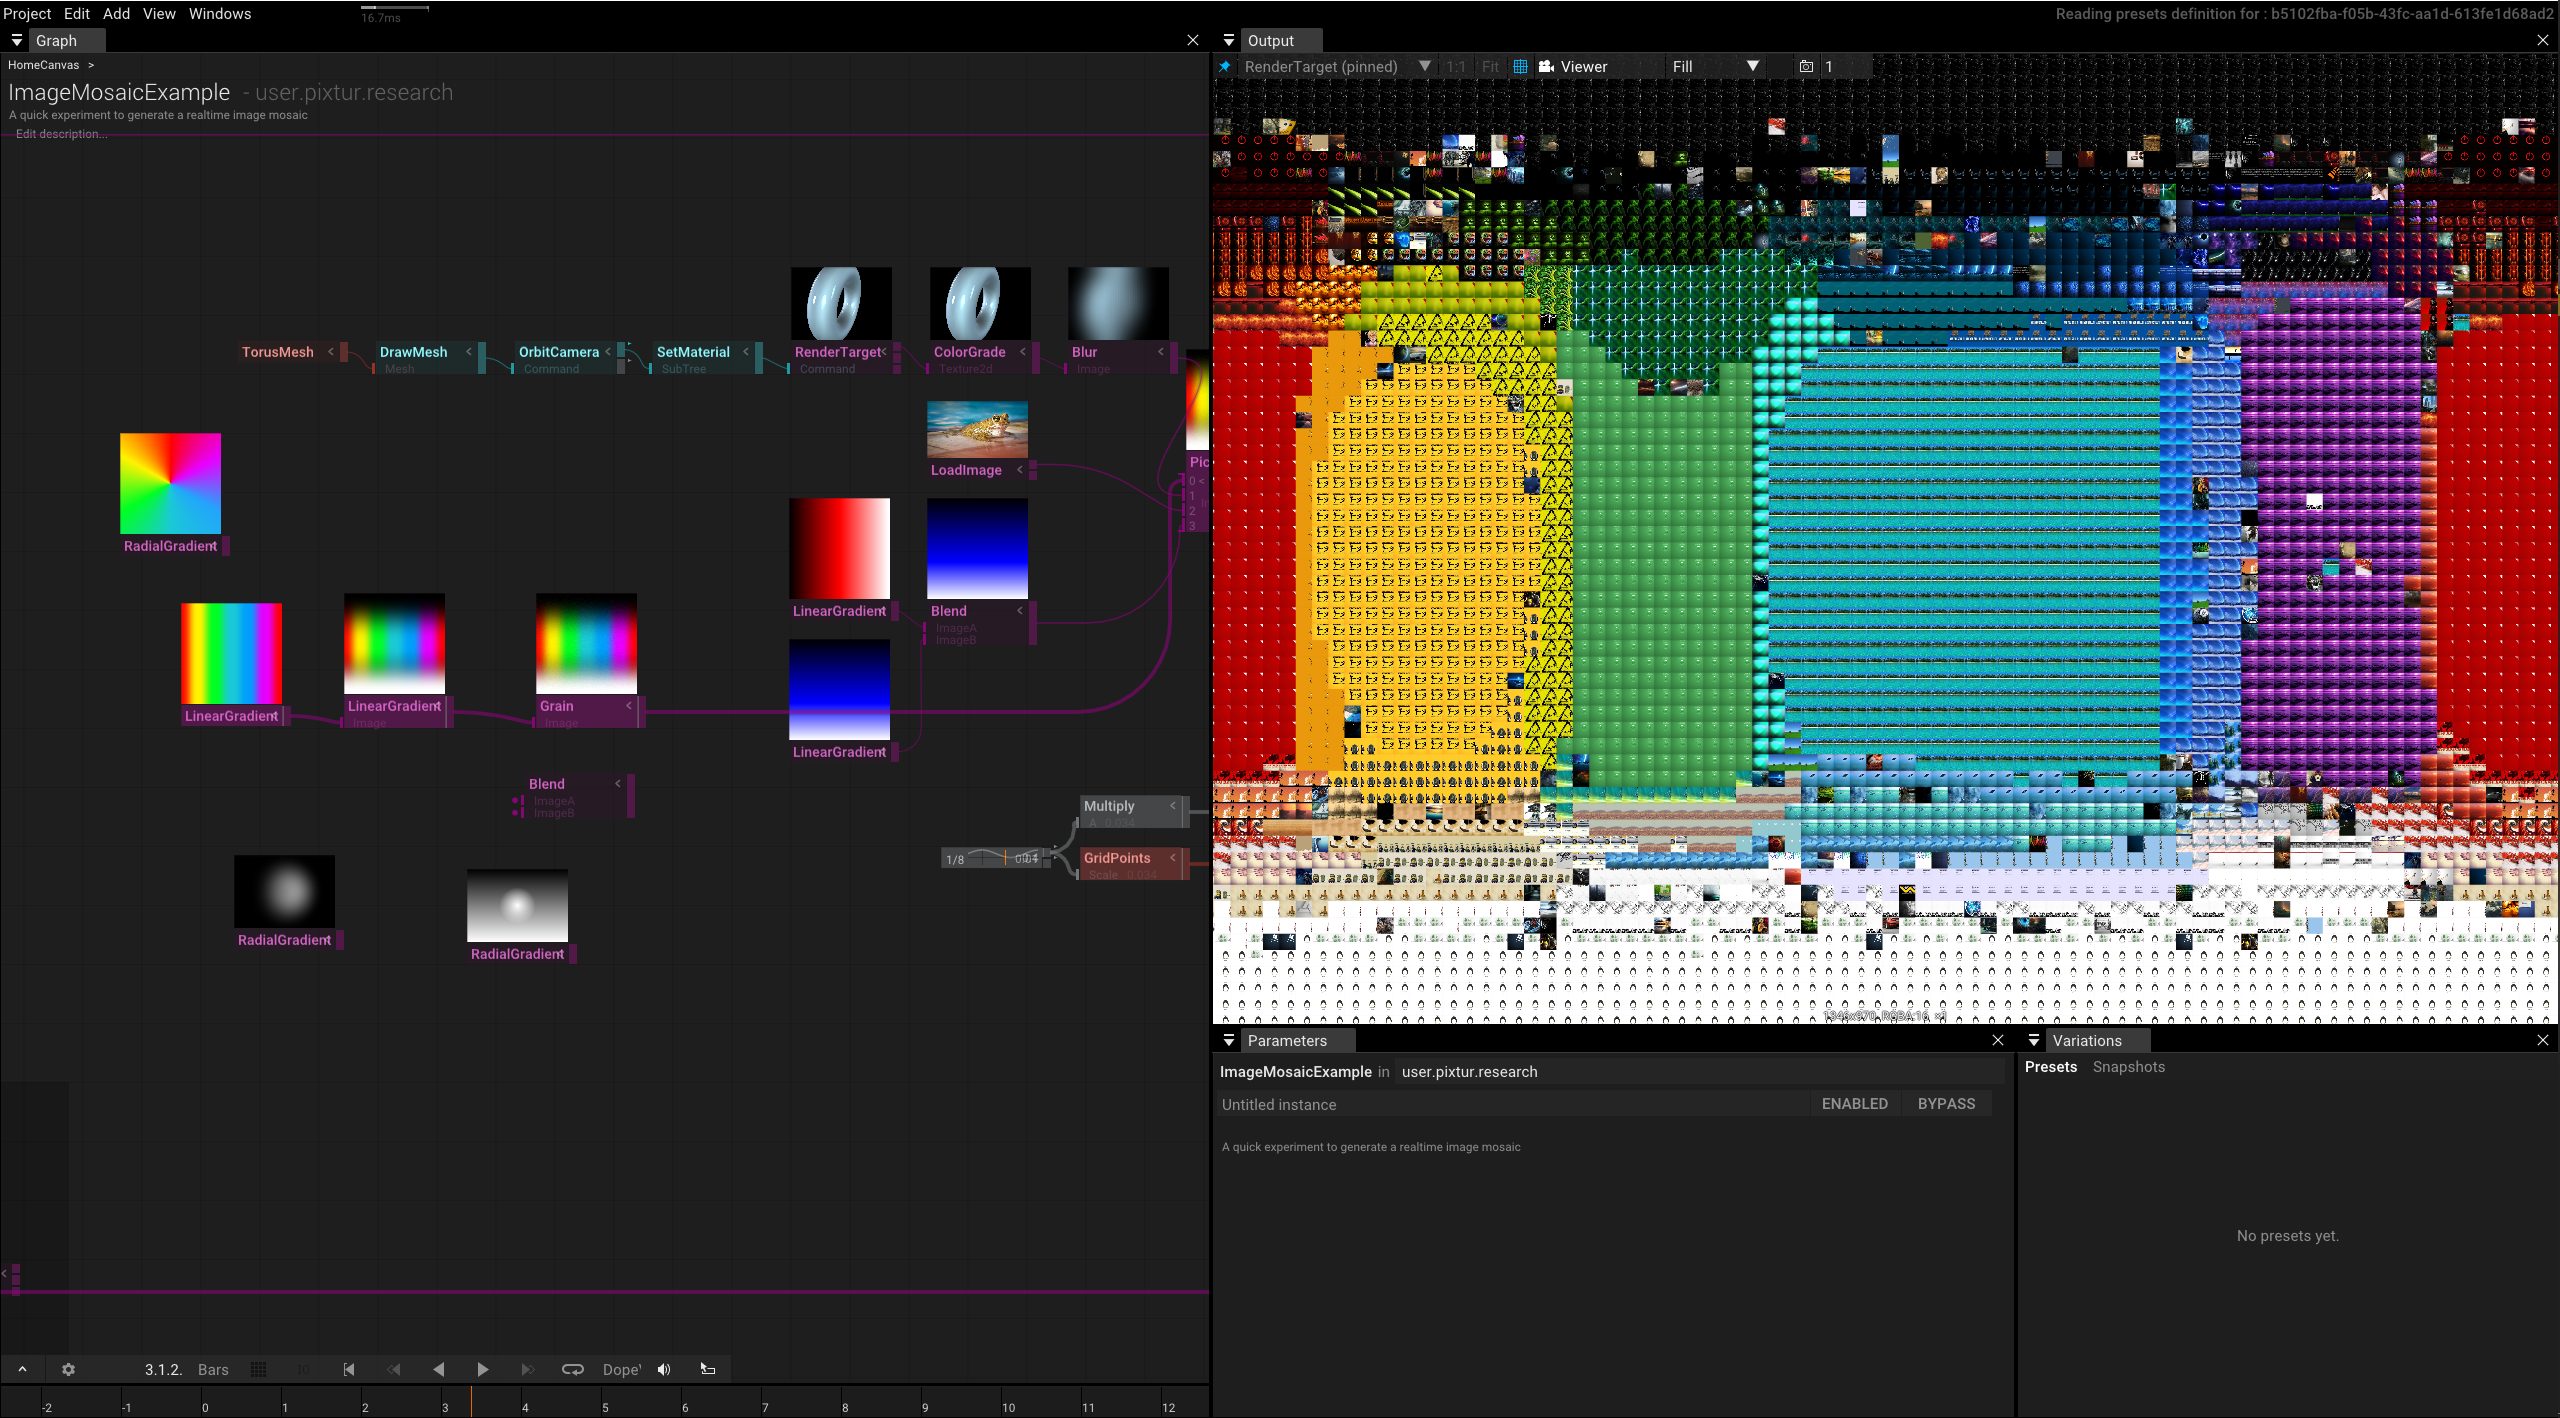The height and width of the screenshot is (1418, 2560).
Task: Toggle the loop playback icon
Action: [572, 1369]
